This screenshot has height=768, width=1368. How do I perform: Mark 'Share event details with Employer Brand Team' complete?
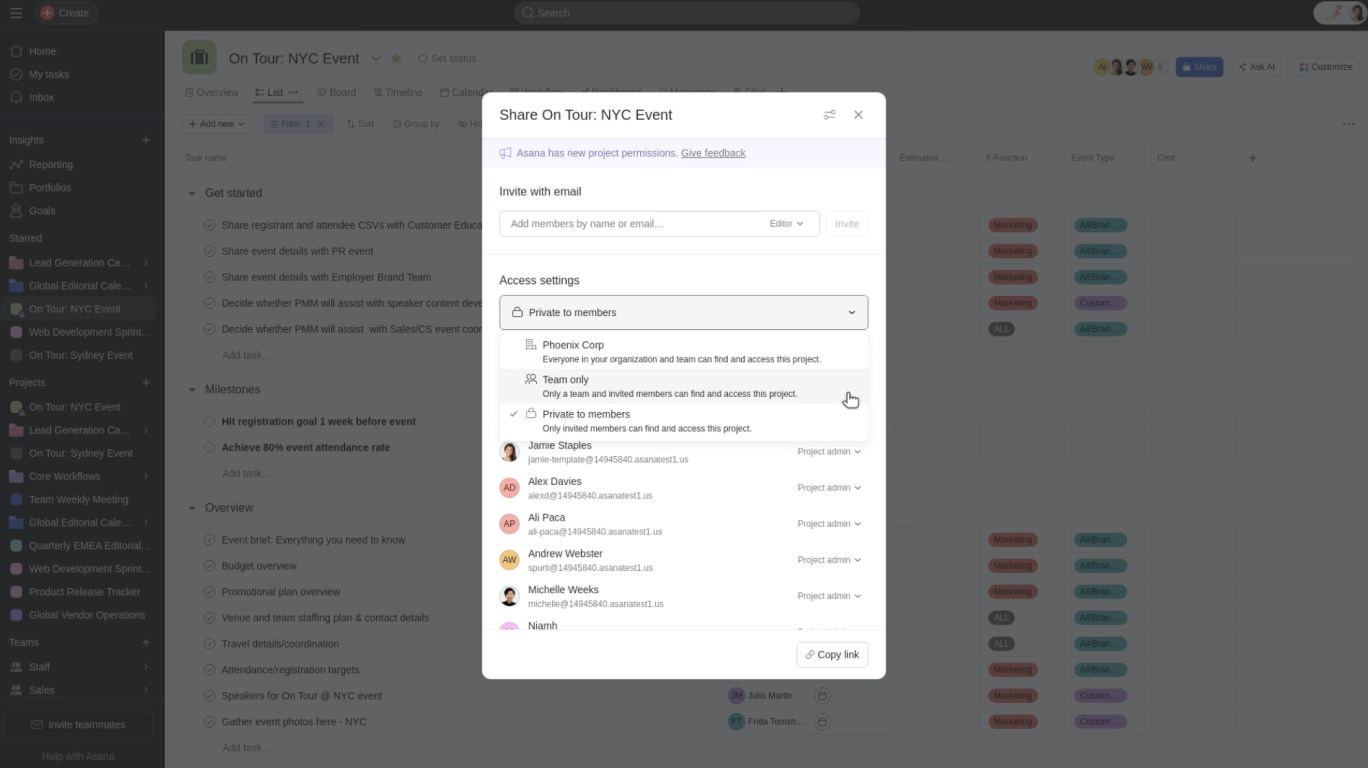tap(209, 277)
